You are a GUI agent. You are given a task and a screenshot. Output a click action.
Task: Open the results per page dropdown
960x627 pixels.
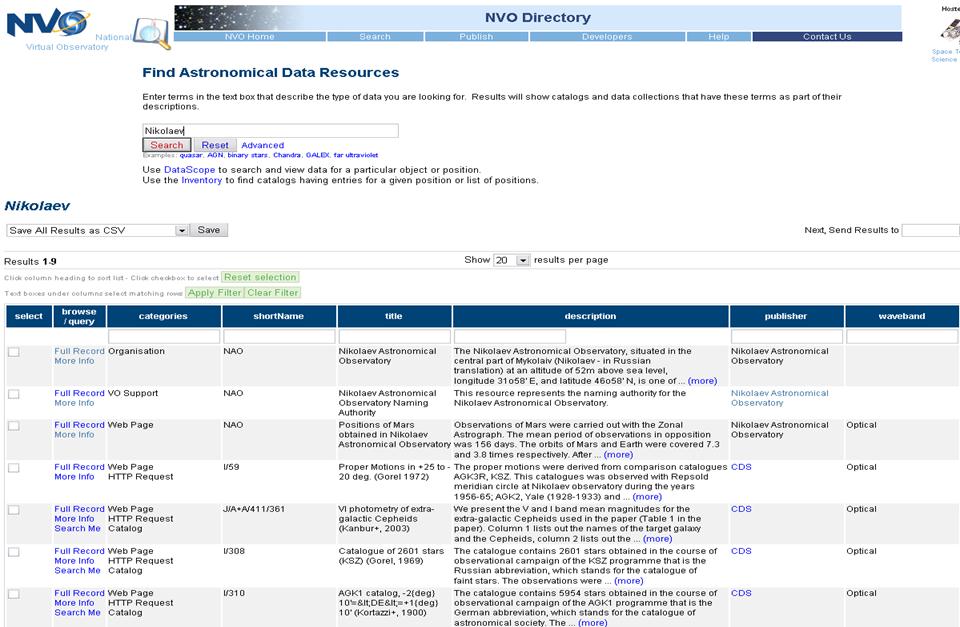coord(511,260)
